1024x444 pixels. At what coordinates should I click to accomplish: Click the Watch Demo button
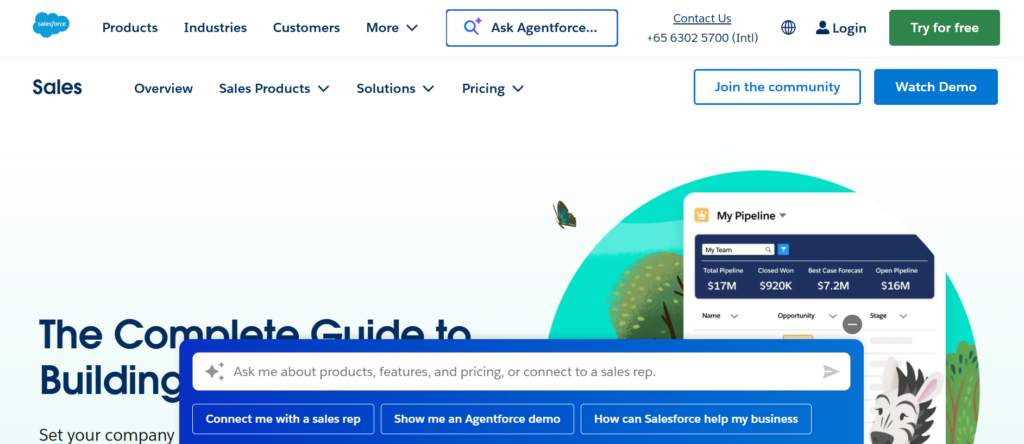(936, 87)
